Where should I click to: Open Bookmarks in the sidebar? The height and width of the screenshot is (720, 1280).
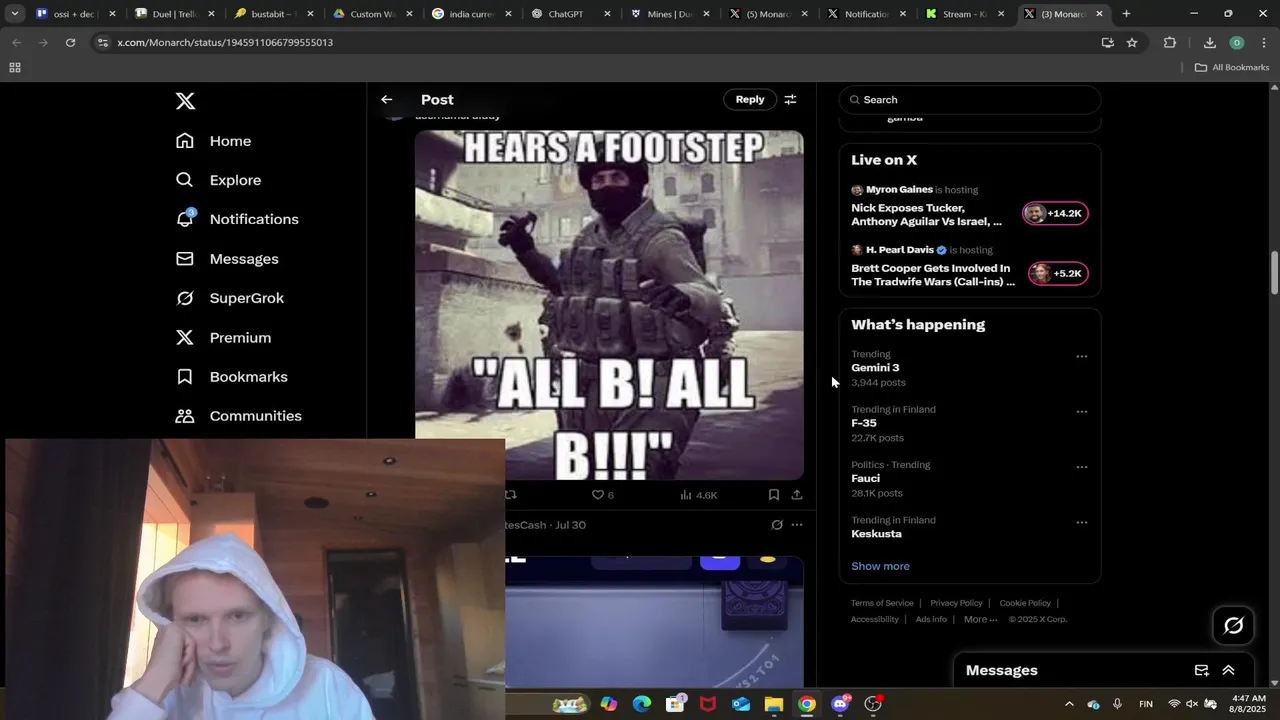point(232,377)
